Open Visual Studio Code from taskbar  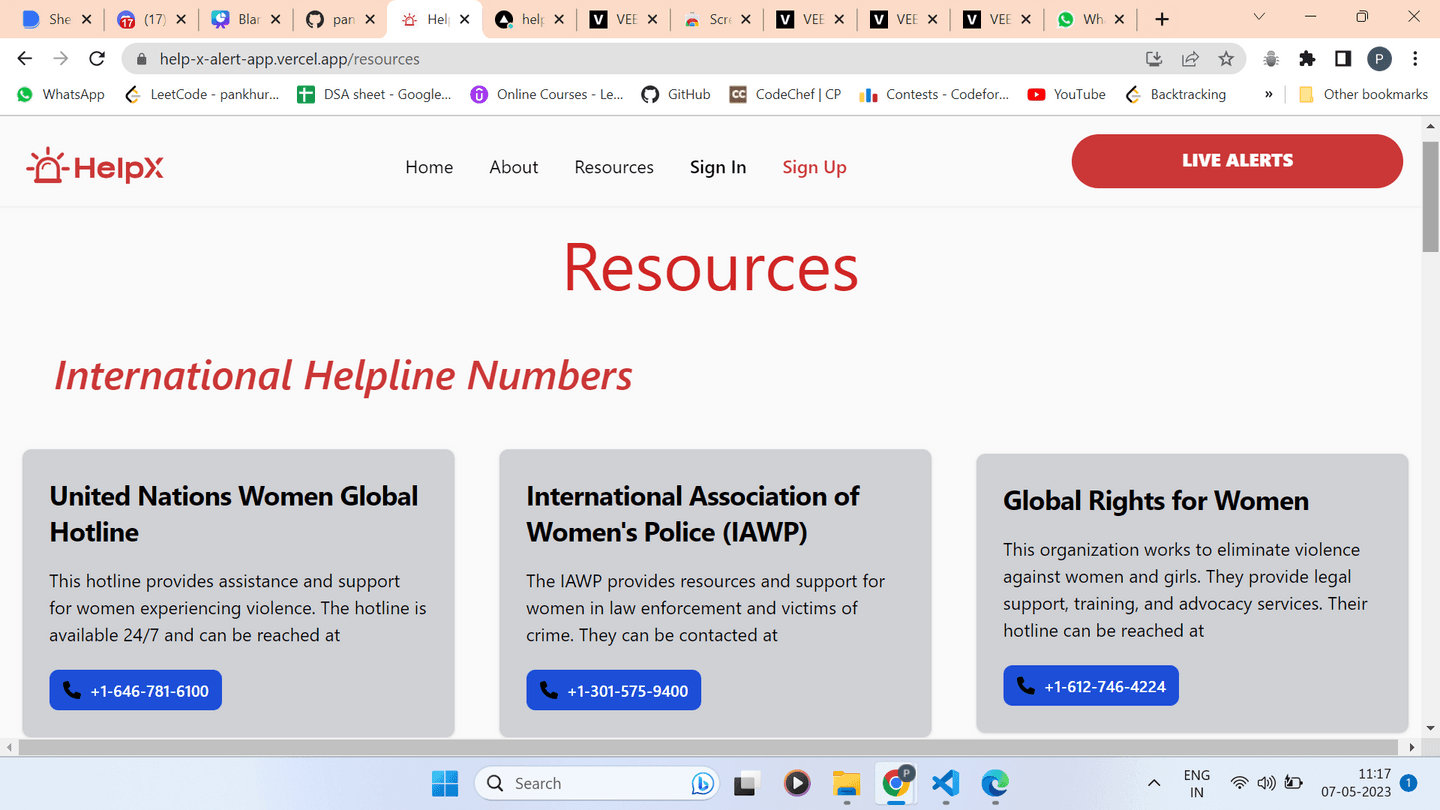coord(945,783)
